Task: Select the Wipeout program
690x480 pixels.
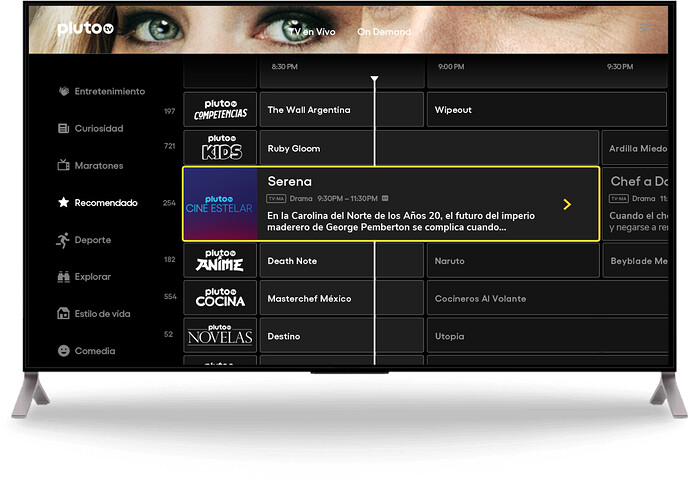Action: point(547,110)
